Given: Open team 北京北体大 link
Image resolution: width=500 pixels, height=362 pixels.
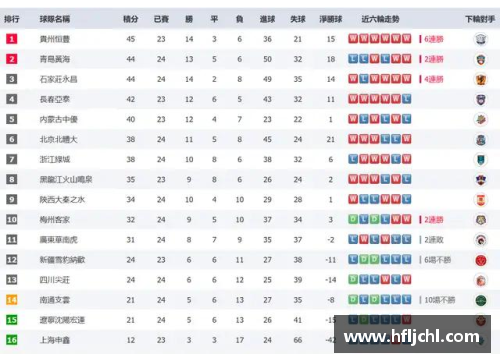Looking at the screenshot, I should [x=58, y=139].
